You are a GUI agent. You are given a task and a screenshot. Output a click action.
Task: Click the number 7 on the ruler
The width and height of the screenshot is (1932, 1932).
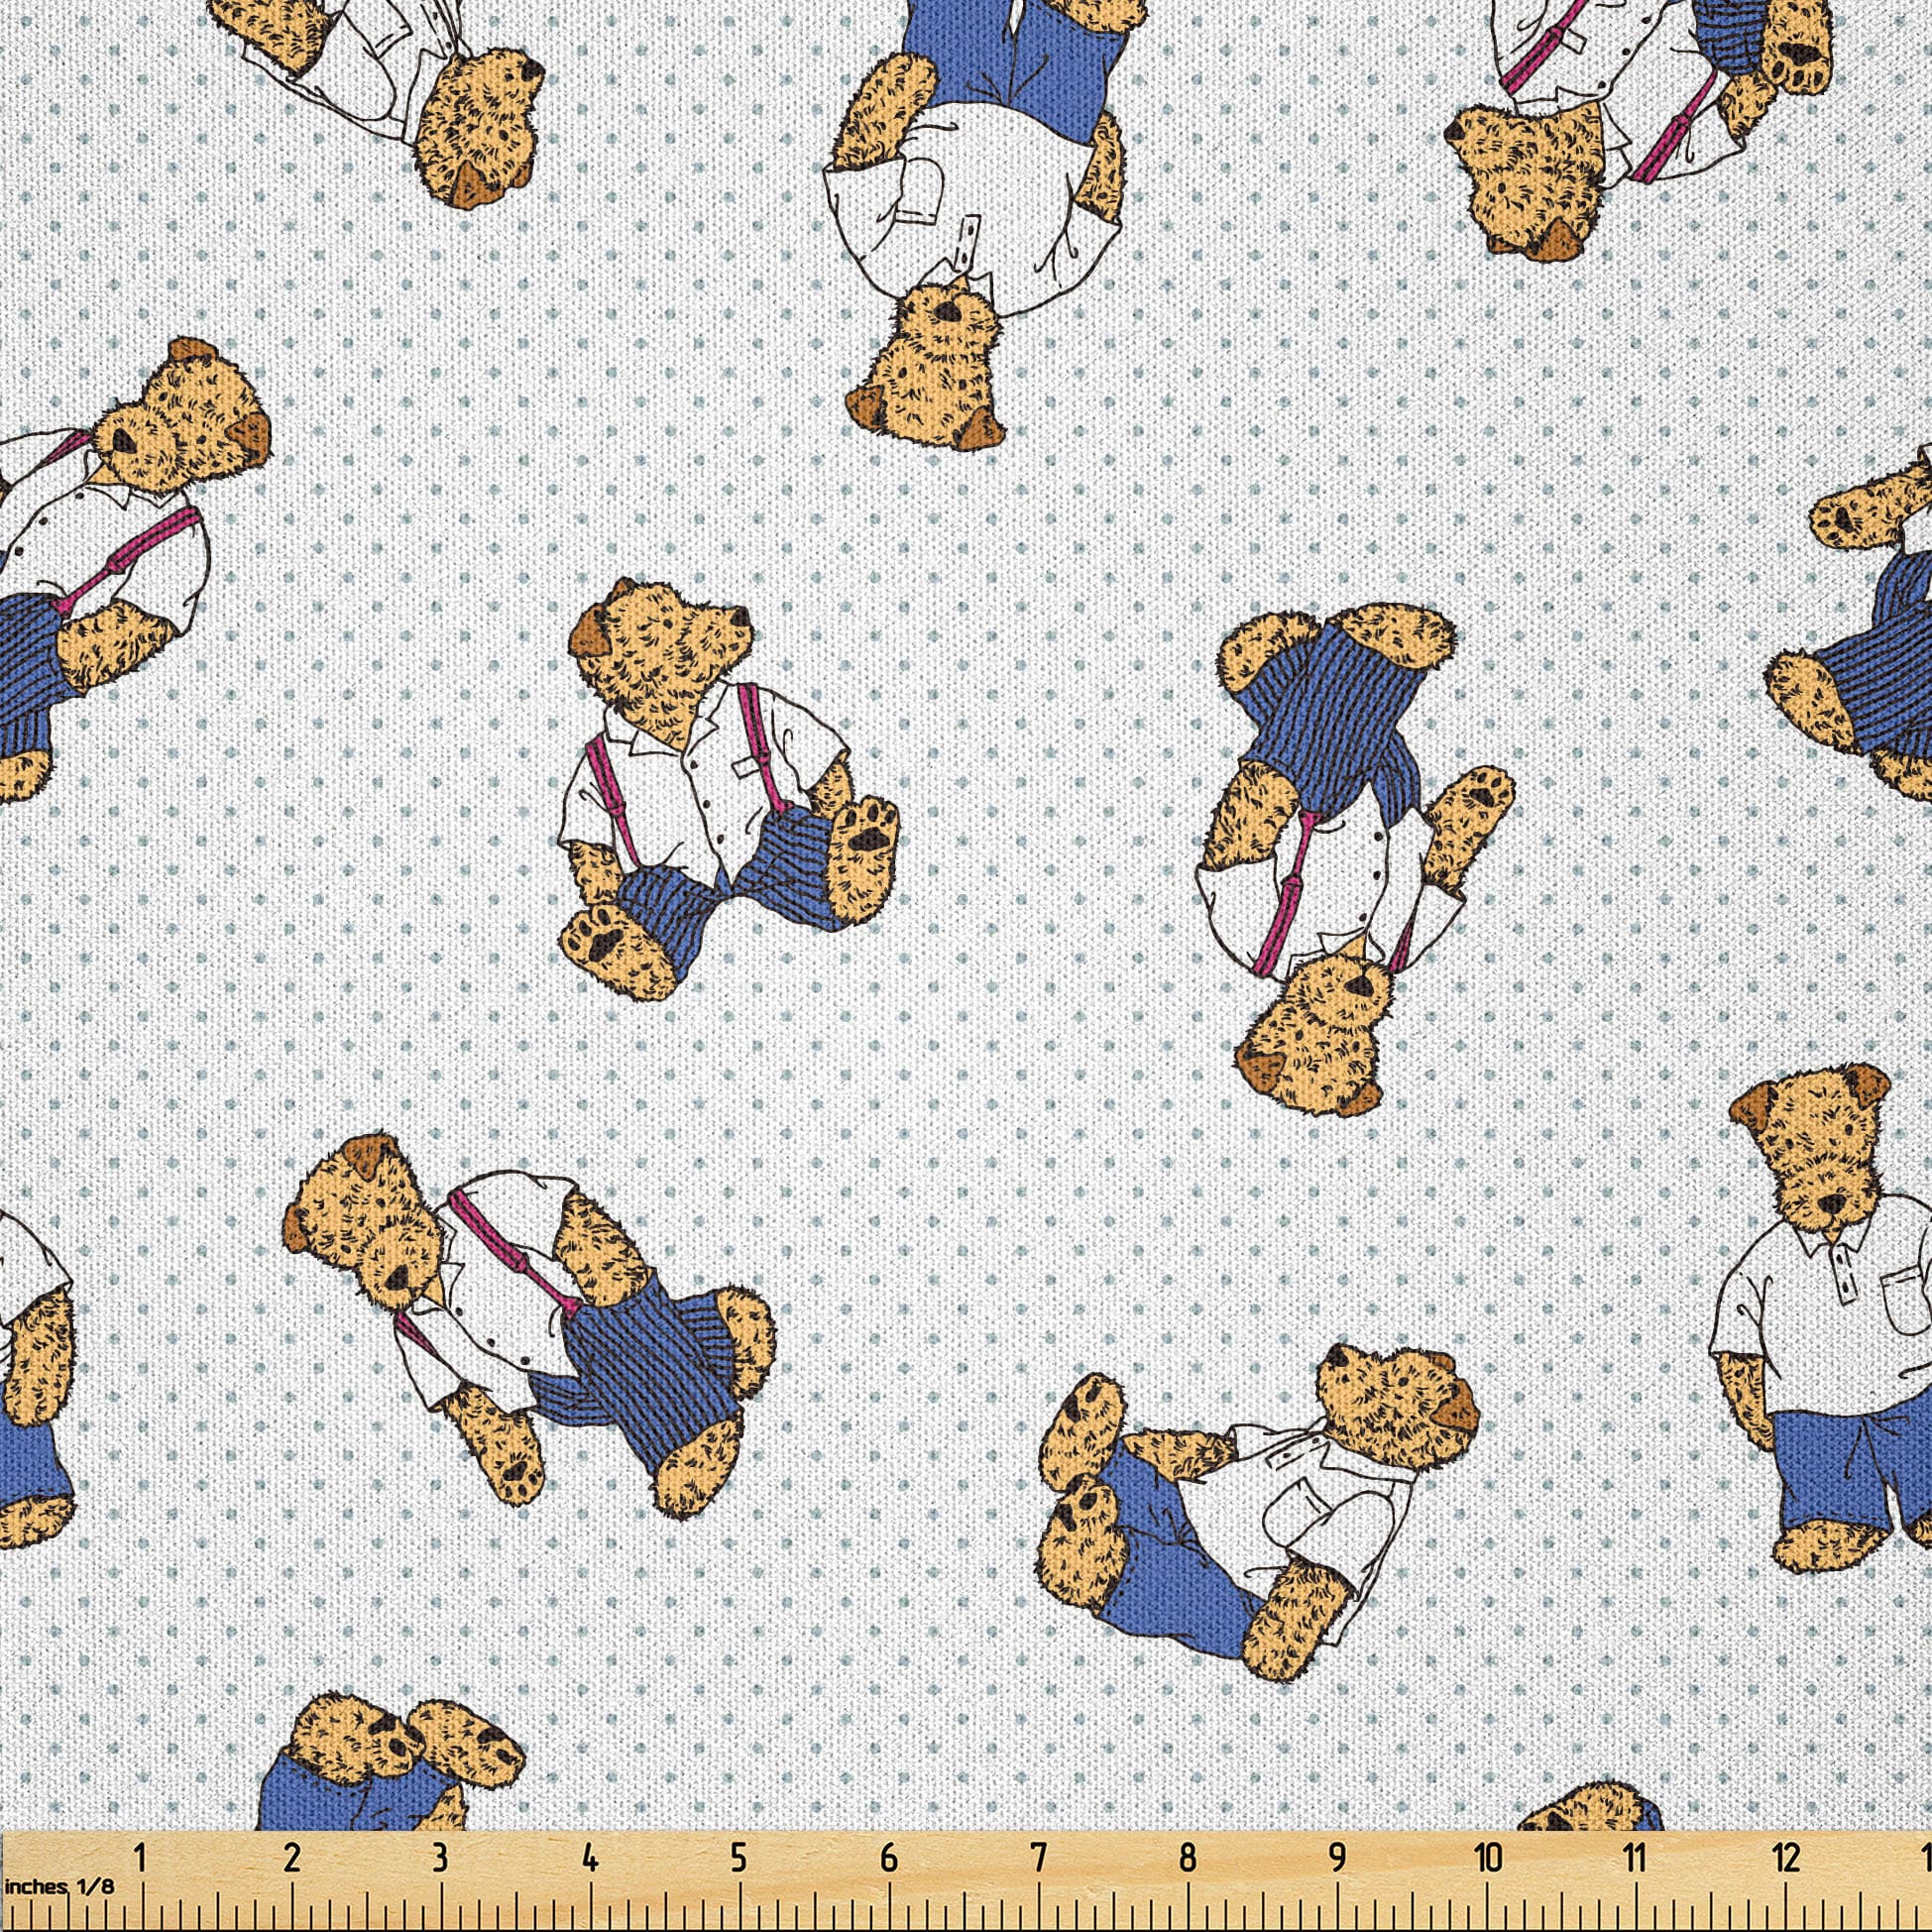click(1037, 1858)
